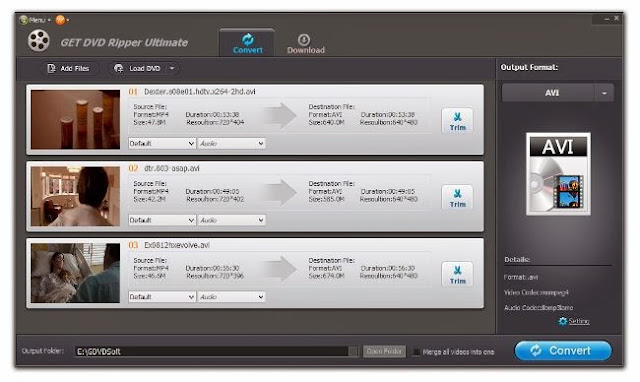Click the conversion arrow in first row
The image size is (640, 382).
tap(280, 115)
